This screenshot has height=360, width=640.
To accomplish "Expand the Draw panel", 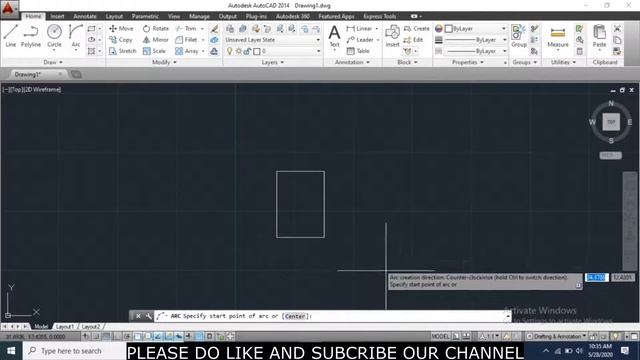I will 53,62.
